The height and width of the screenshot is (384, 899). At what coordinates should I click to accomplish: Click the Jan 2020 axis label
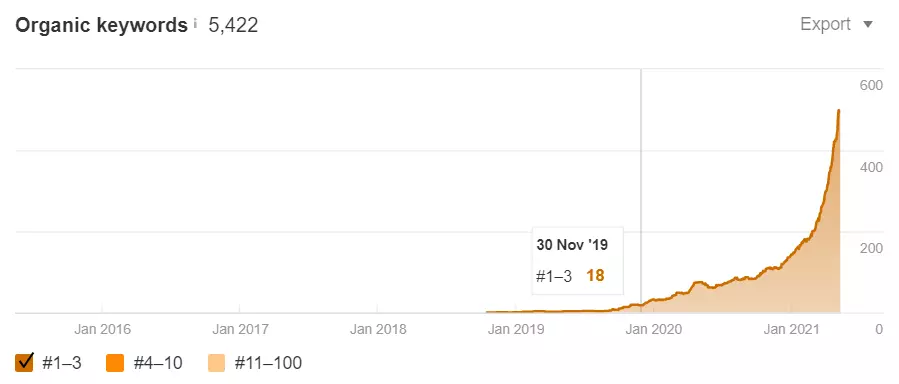pos(654,330)
